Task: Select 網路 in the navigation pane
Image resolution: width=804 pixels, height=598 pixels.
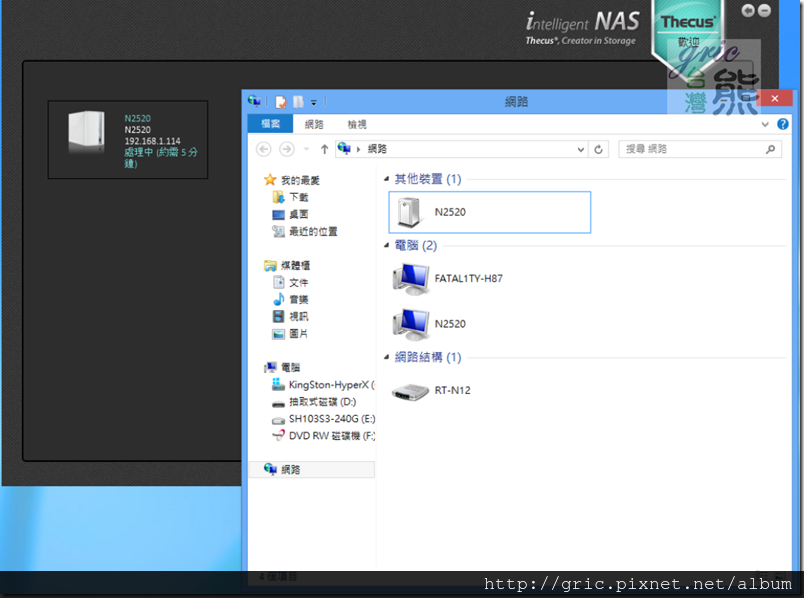Action: (312, 470)
